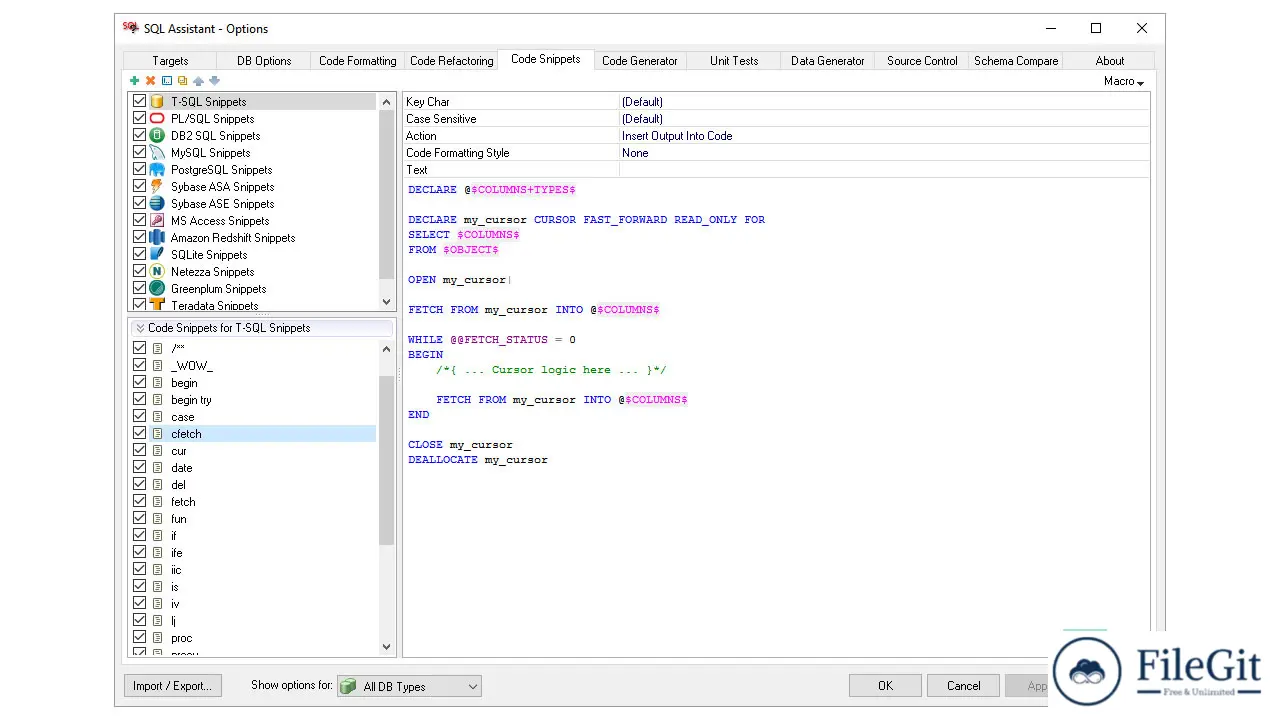Open the Code Formatting tab
The height and width of the screenshot is (720, 1280).
358,61
